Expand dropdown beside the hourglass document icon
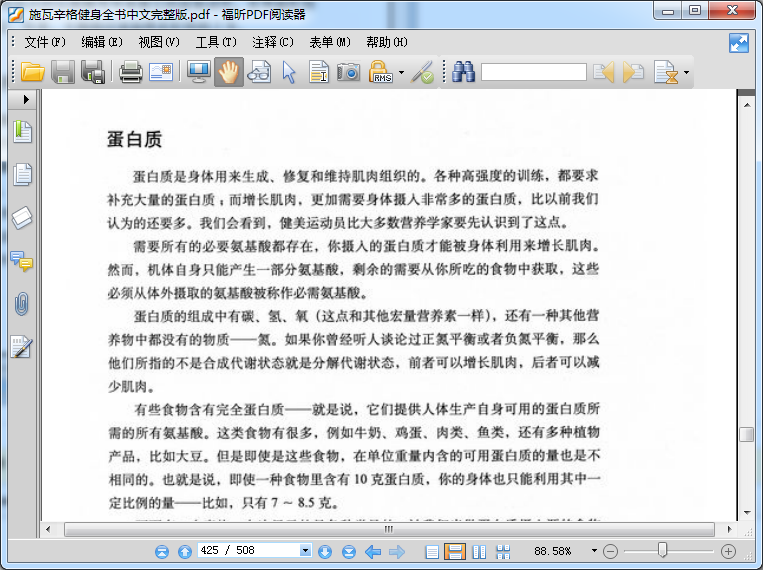 click(686, 73)
